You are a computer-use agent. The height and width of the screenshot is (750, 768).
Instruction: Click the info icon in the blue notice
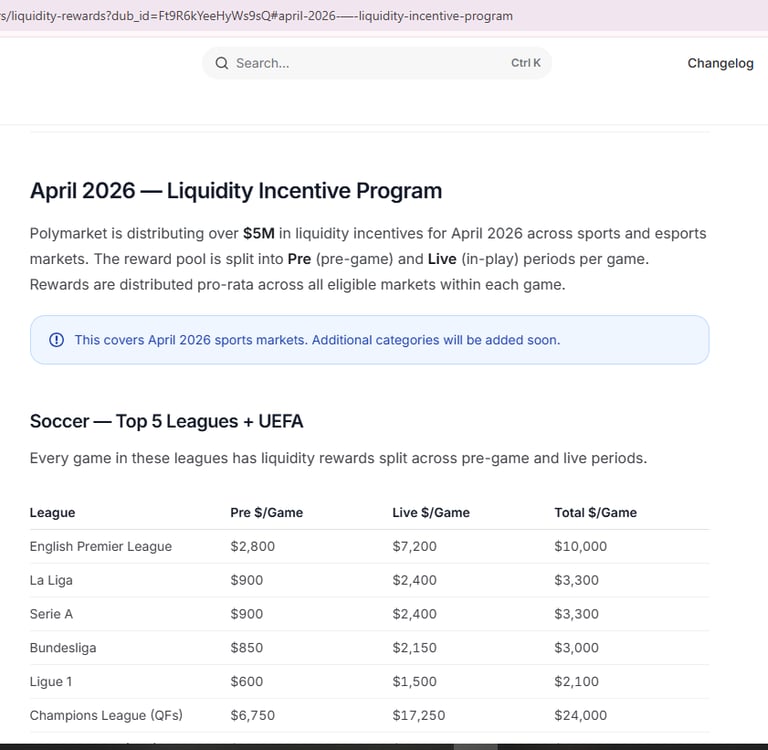tap(56, 340)
